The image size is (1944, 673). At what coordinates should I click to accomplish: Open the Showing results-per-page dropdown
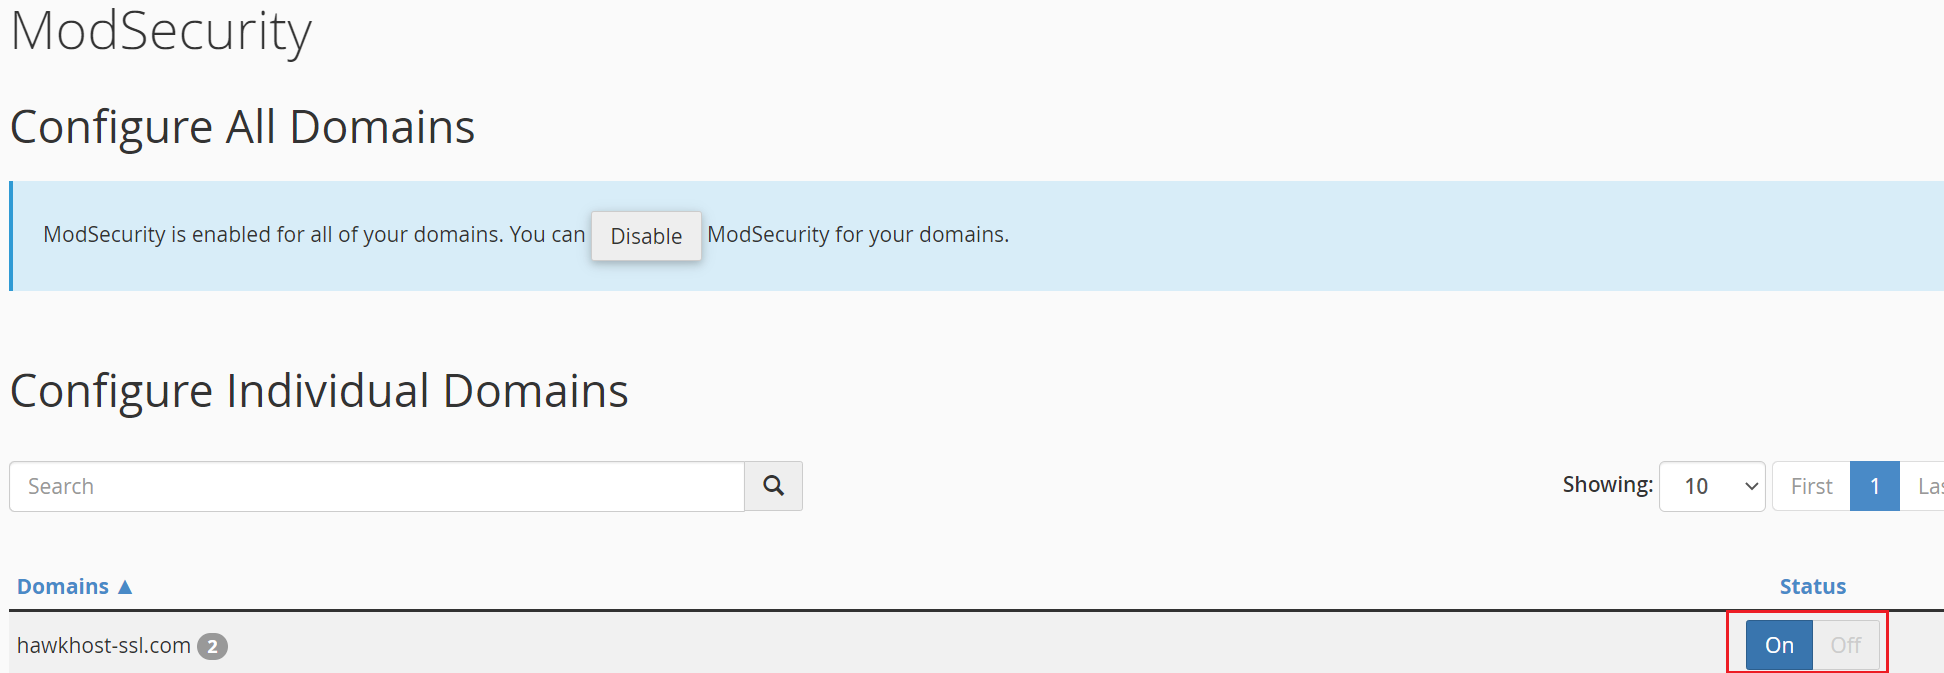tap(1711, 486)
